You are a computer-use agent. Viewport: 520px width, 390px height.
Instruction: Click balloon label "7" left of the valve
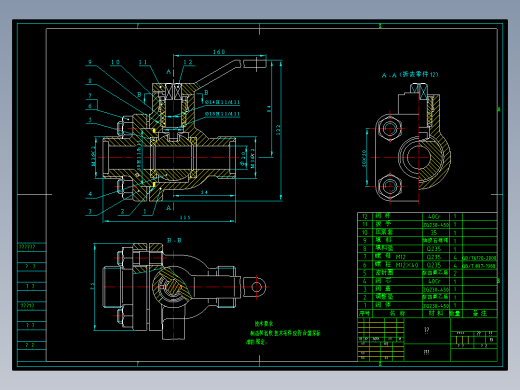[90, 96]
